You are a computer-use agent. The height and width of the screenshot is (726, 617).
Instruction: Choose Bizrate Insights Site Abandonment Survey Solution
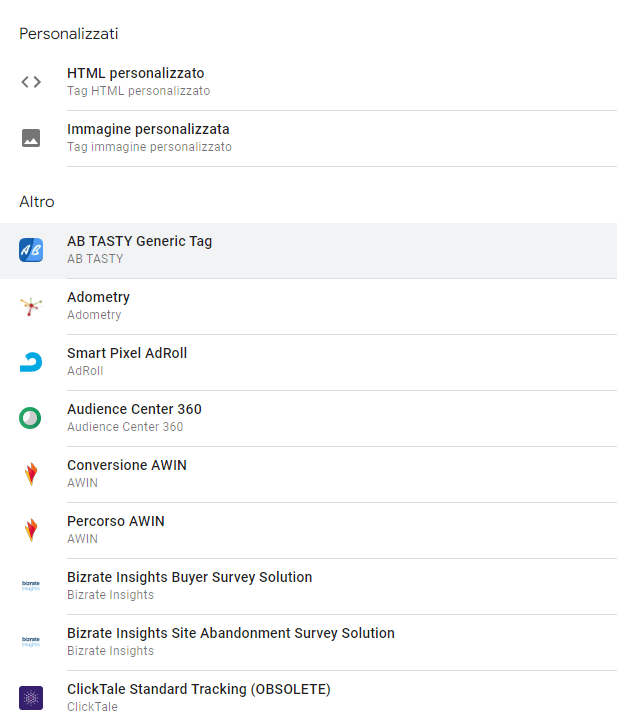[x=308, y=643]
